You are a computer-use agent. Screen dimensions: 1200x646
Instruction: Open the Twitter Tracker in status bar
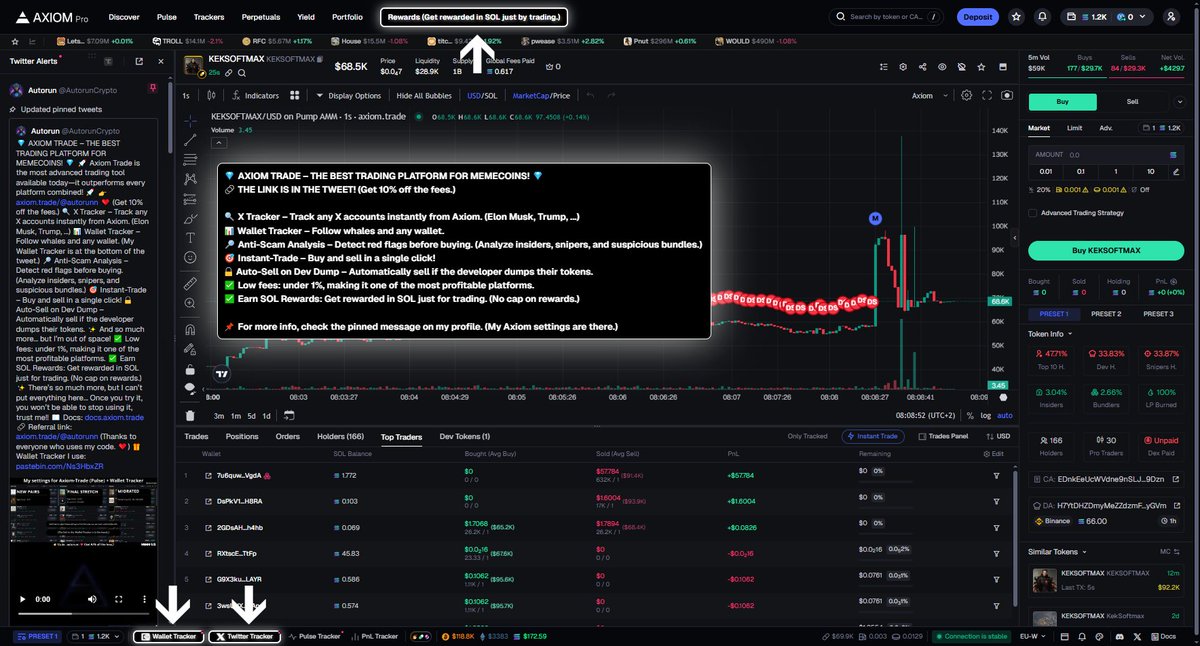tap(245, 636)
